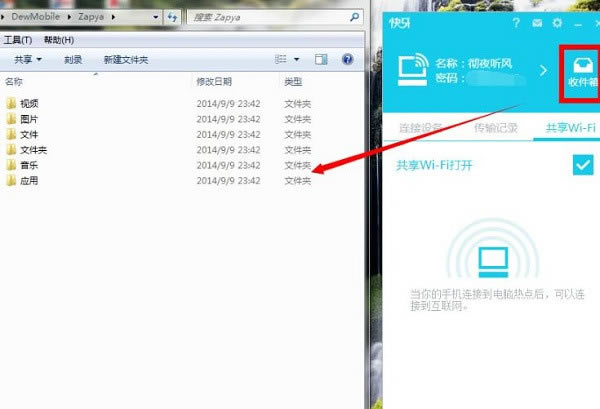
Task: Click the 刻录 toolbar button
Action: point(73,60)
